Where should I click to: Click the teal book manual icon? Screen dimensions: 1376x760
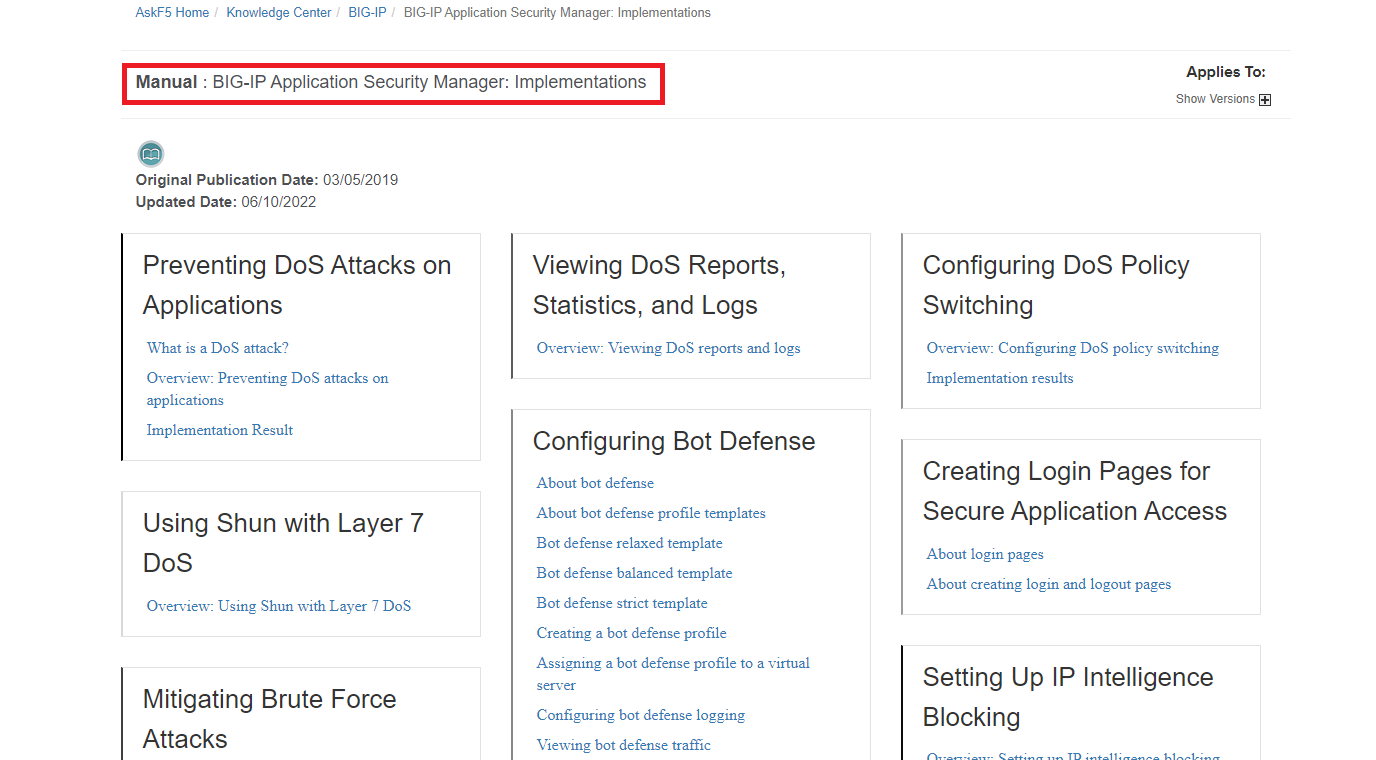151,154
